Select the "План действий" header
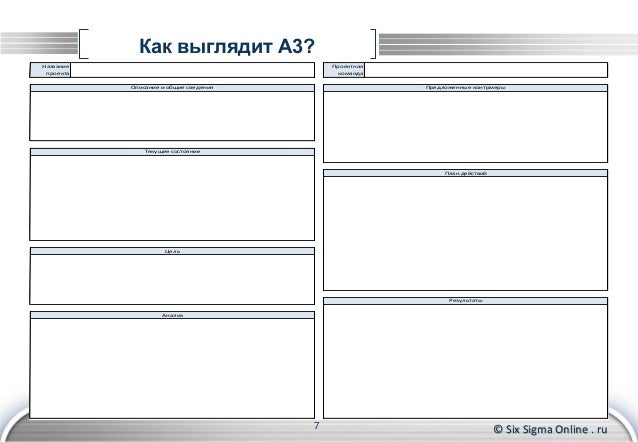Image resolution: width=638 pixels, height=442 pixels. coord(465,173)
